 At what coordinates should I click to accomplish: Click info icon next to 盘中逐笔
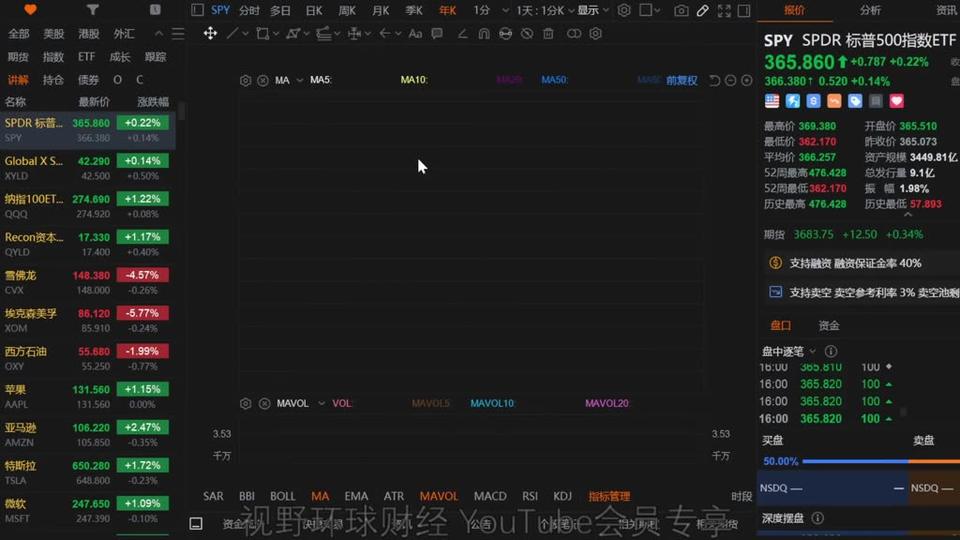(831, 351)
